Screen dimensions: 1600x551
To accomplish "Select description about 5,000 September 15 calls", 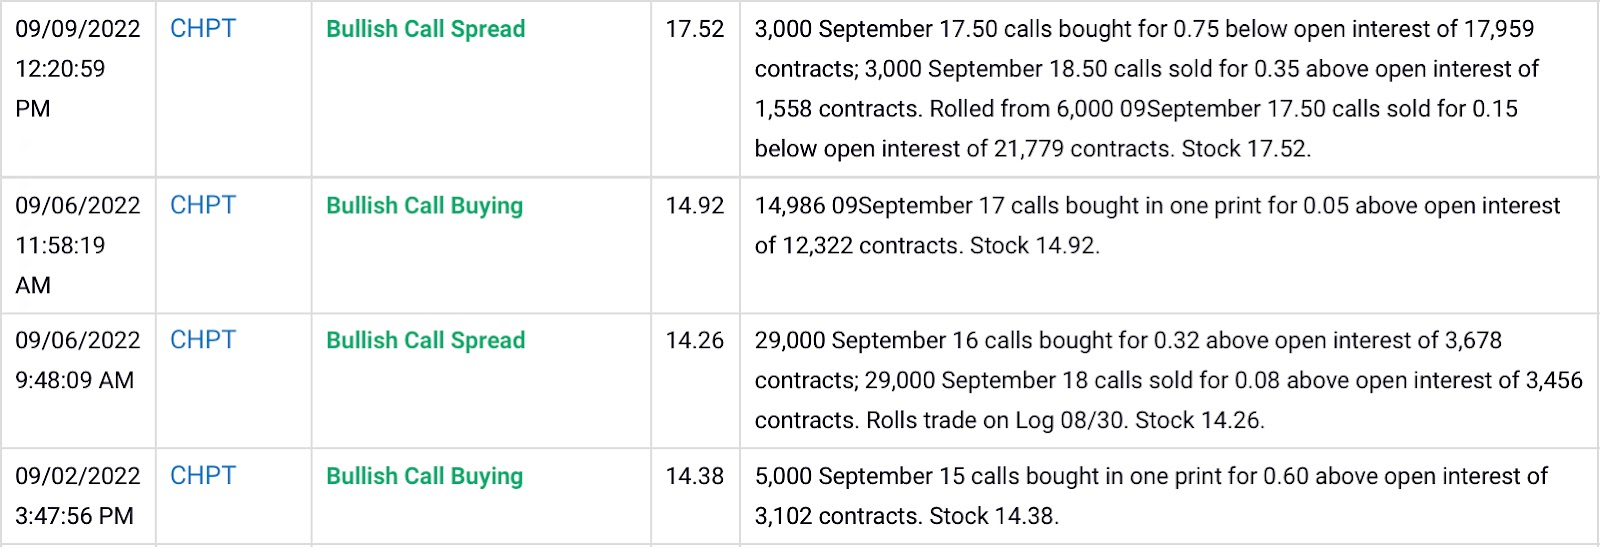I will [x=1150, y=496].
